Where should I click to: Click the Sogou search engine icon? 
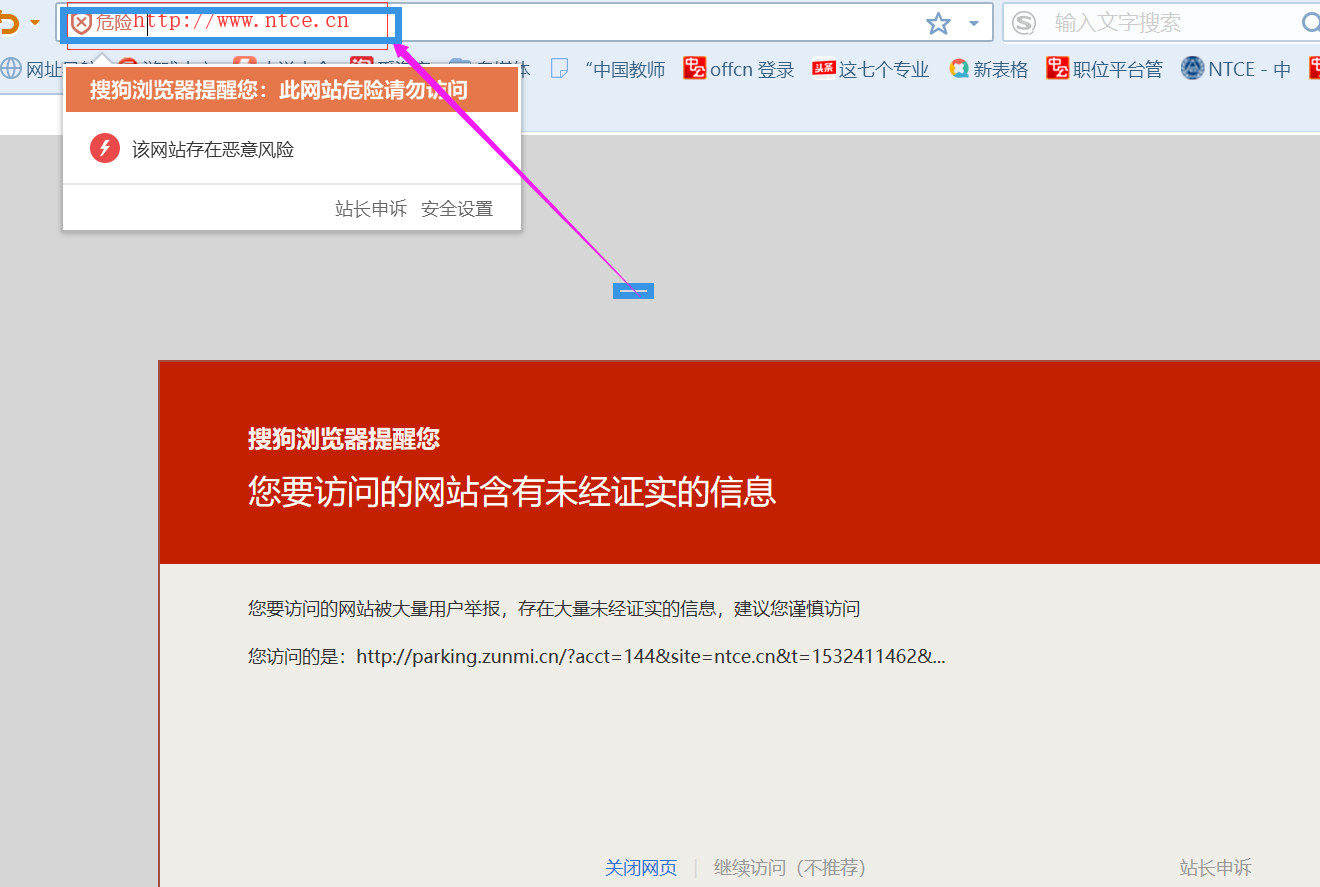click(1024, 23)
